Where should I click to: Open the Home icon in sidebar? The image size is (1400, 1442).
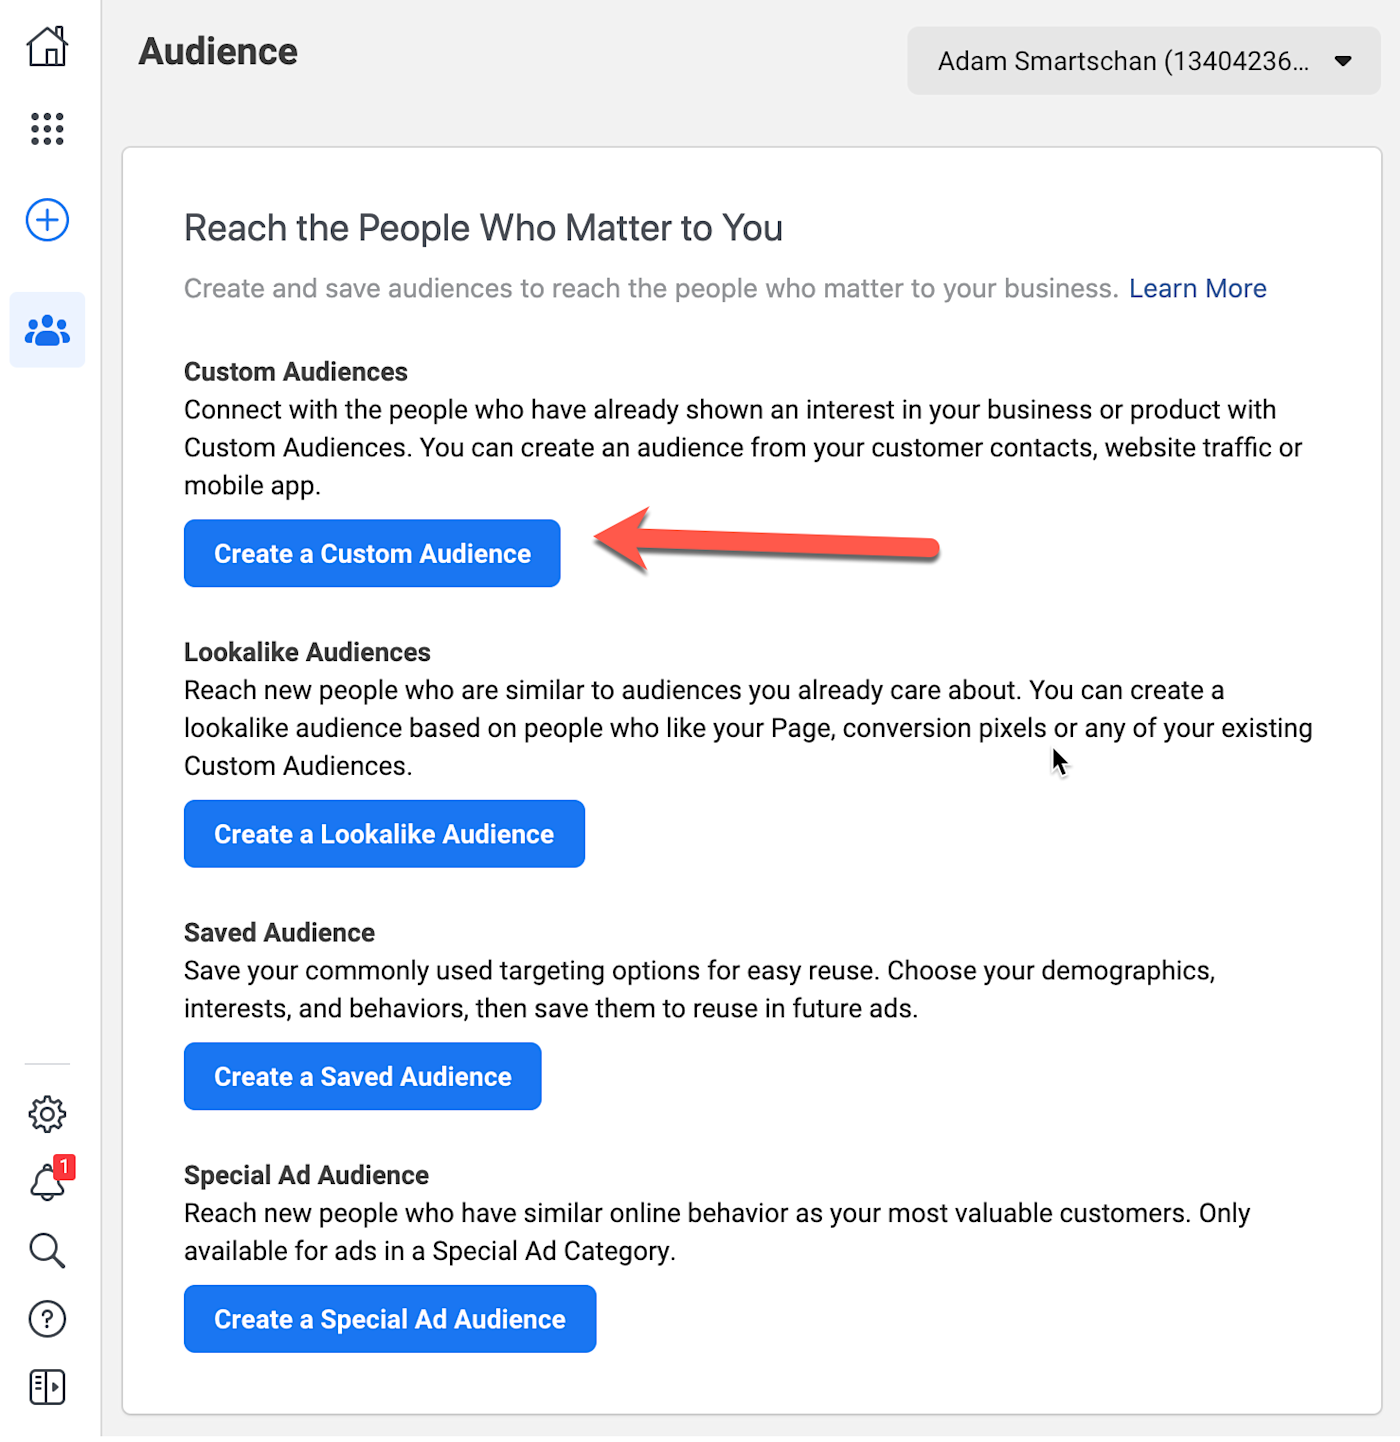pyautogui.click(x=47, y=46)
